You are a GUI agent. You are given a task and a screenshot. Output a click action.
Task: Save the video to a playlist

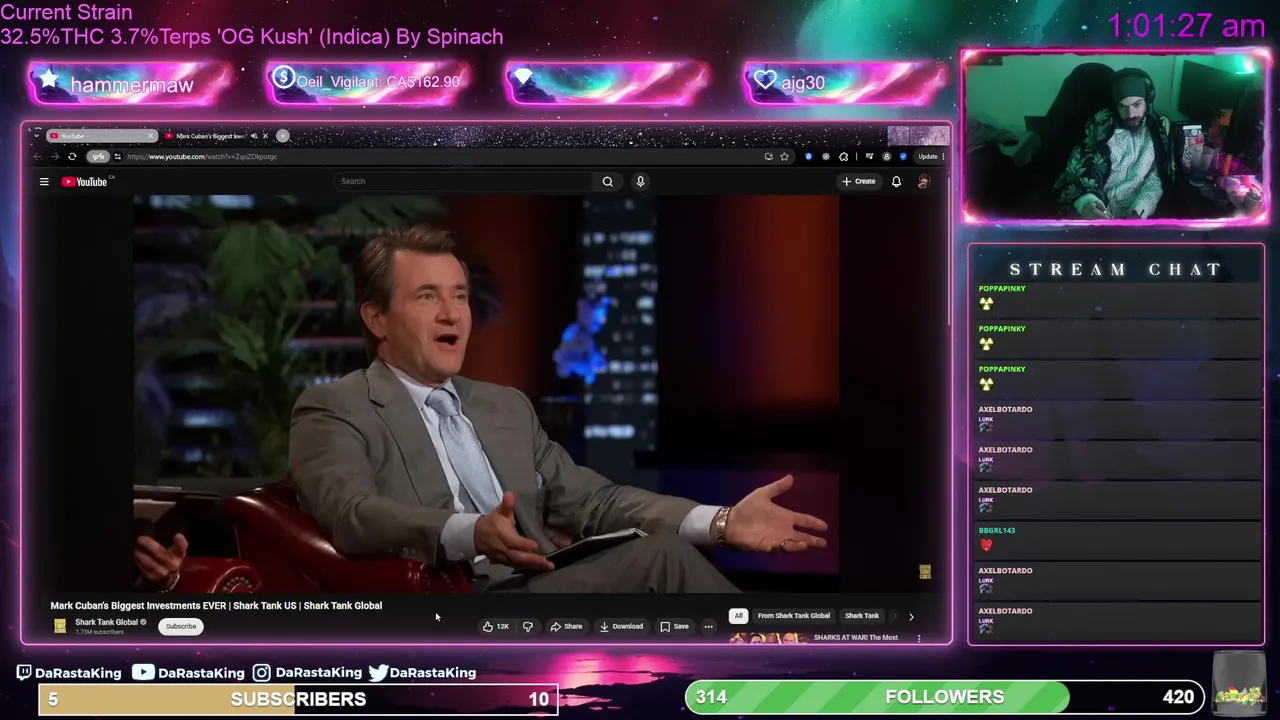[674, 626]
